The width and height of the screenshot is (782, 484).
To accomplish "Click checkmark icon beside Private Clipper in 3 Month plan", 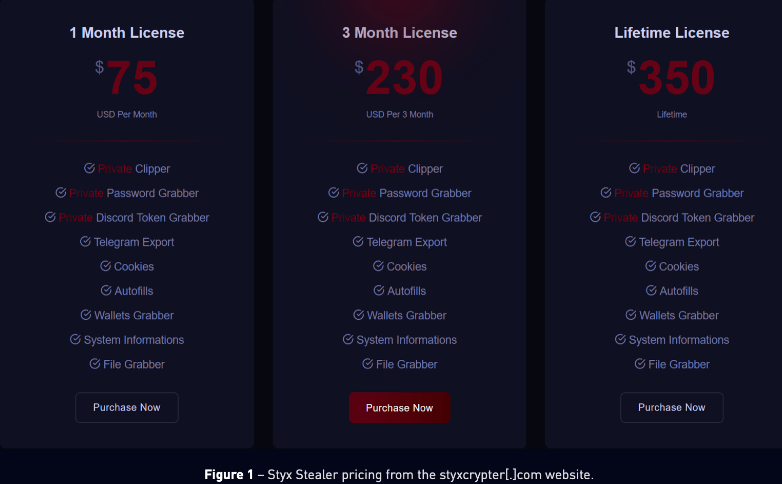I will click(x=362, y=168).
